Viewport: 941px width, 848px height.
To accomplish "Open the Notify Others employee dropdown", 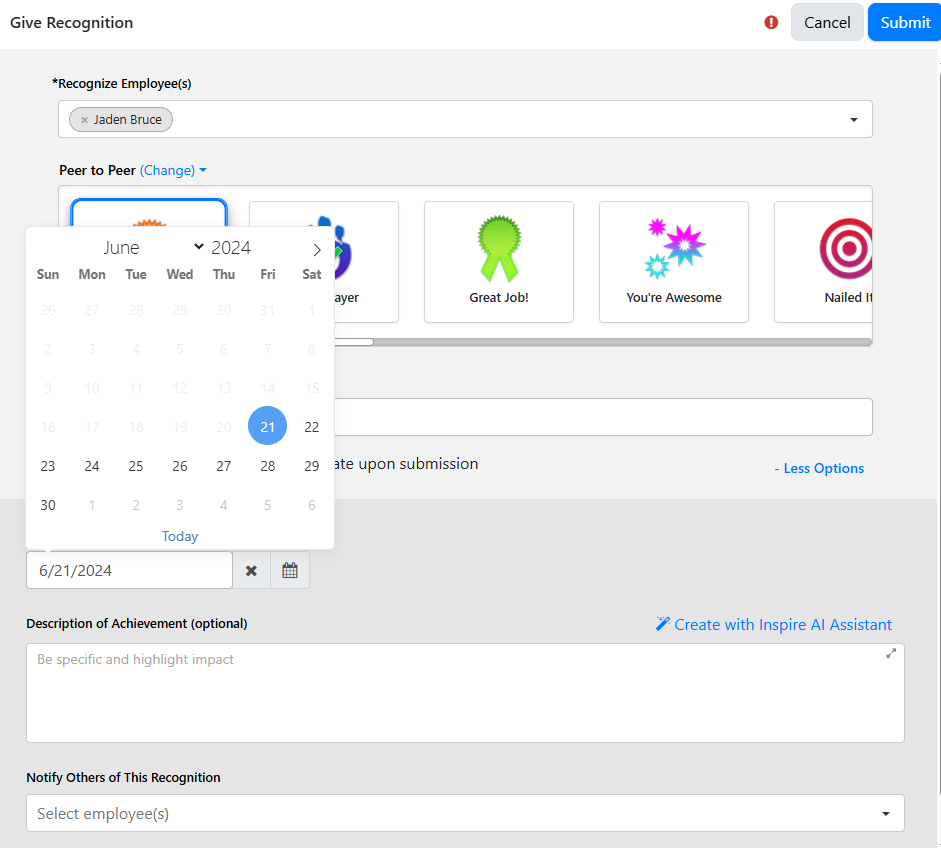I will pyautogui.click(x=465, y=813).
